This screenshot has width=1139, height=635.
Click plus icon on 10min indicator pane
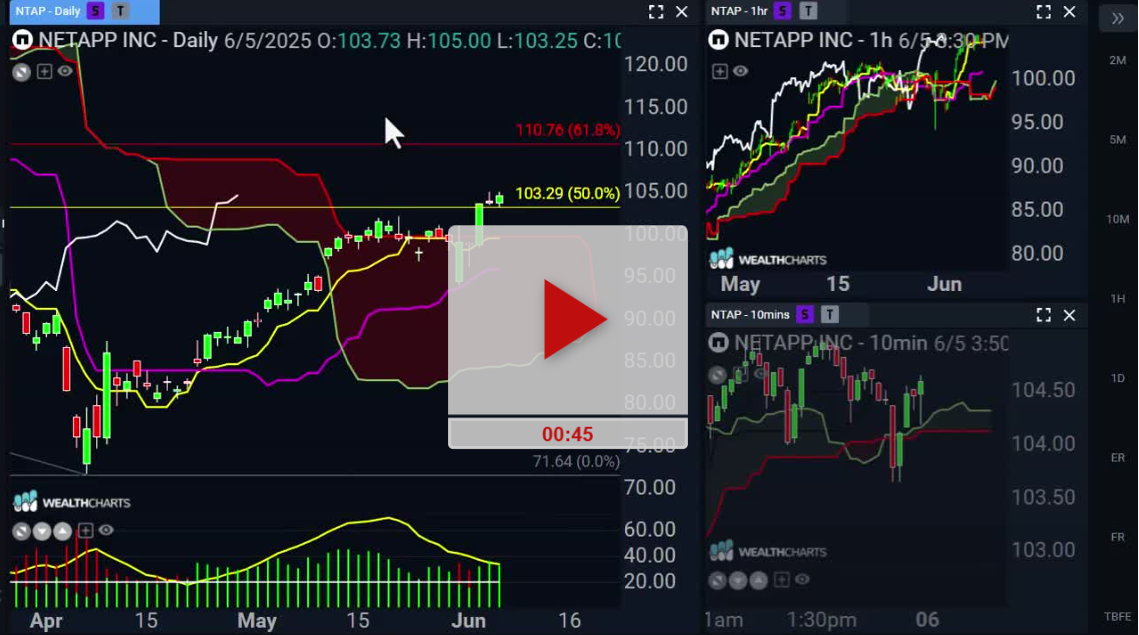pyautogui.click(x=782, y=580)
